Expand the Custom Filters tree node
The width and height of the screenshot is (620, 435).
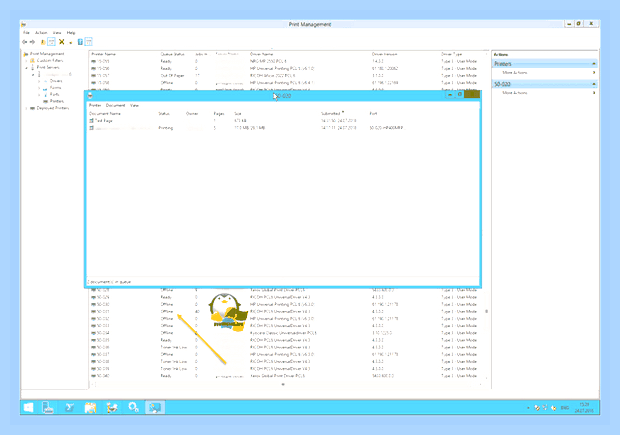pos(26,61)
